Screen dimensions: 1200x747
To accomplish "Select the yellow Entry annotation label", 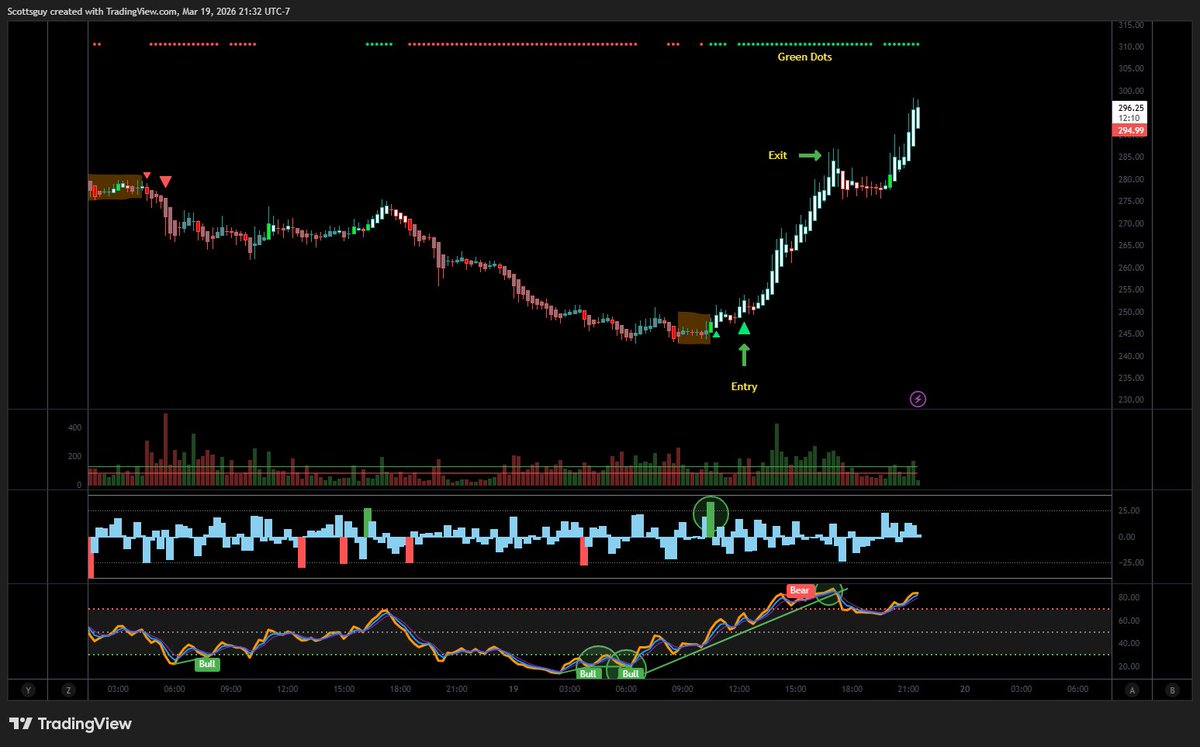I will coord(743,386).
